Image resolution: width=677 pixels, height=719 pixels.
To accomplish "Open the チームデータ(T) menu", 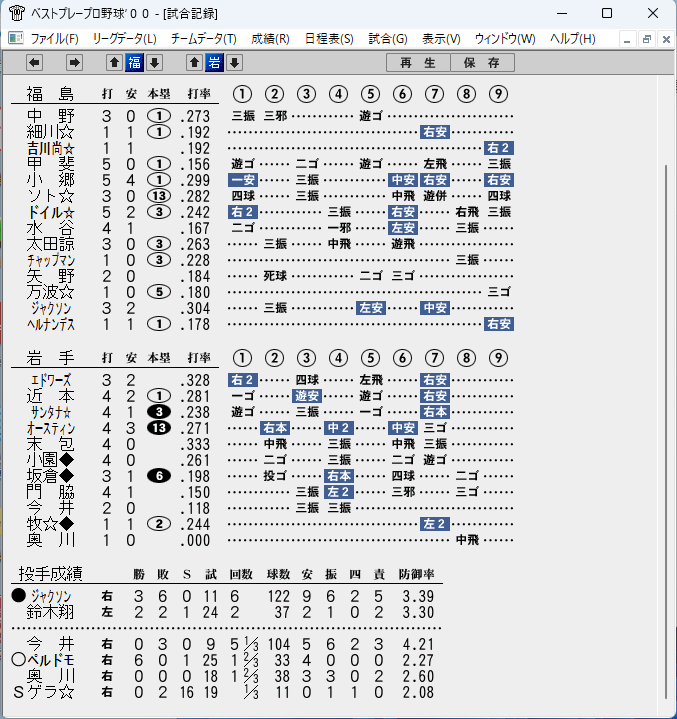I will [x=204, y=39].
